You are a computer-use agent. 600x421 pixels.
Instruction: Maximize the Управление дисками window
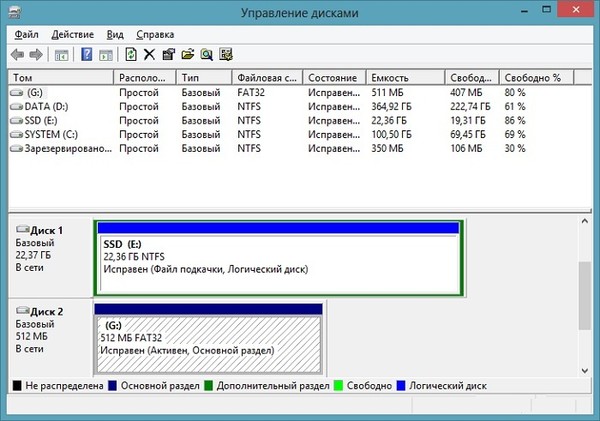pos(546,10)
